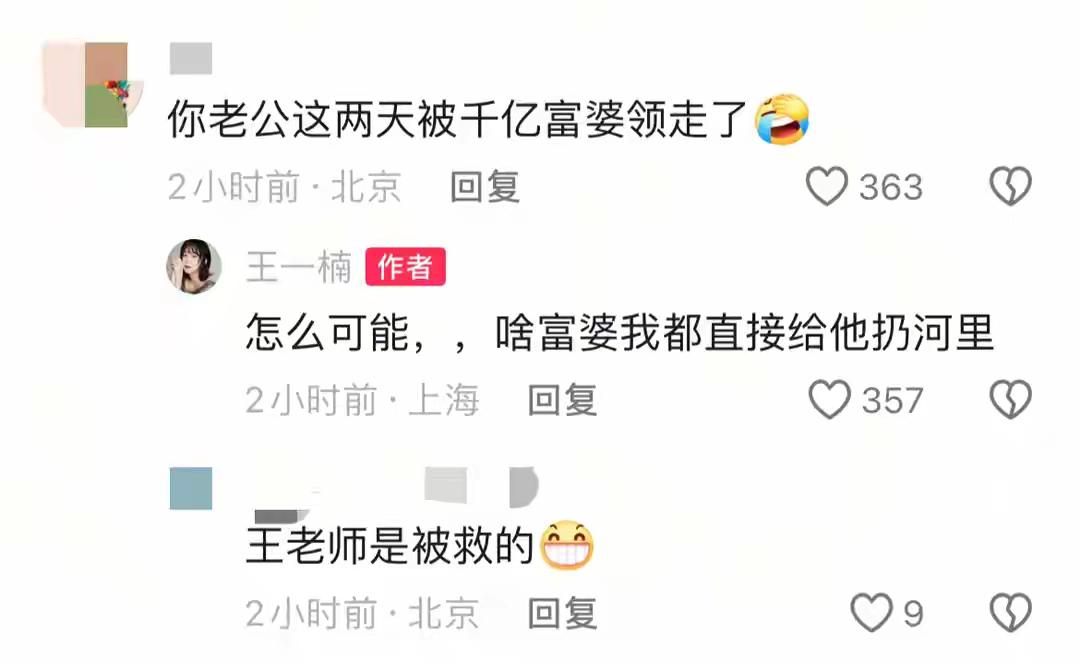Click the red 作者 badge
This screenshot has height=664, width=1080.
point(405,267)
